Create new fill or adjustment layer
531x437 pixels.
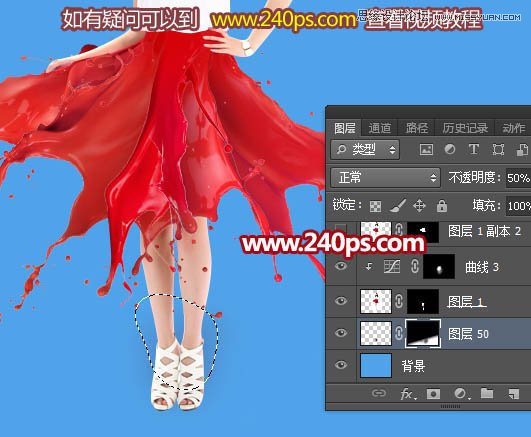[461, 394]
